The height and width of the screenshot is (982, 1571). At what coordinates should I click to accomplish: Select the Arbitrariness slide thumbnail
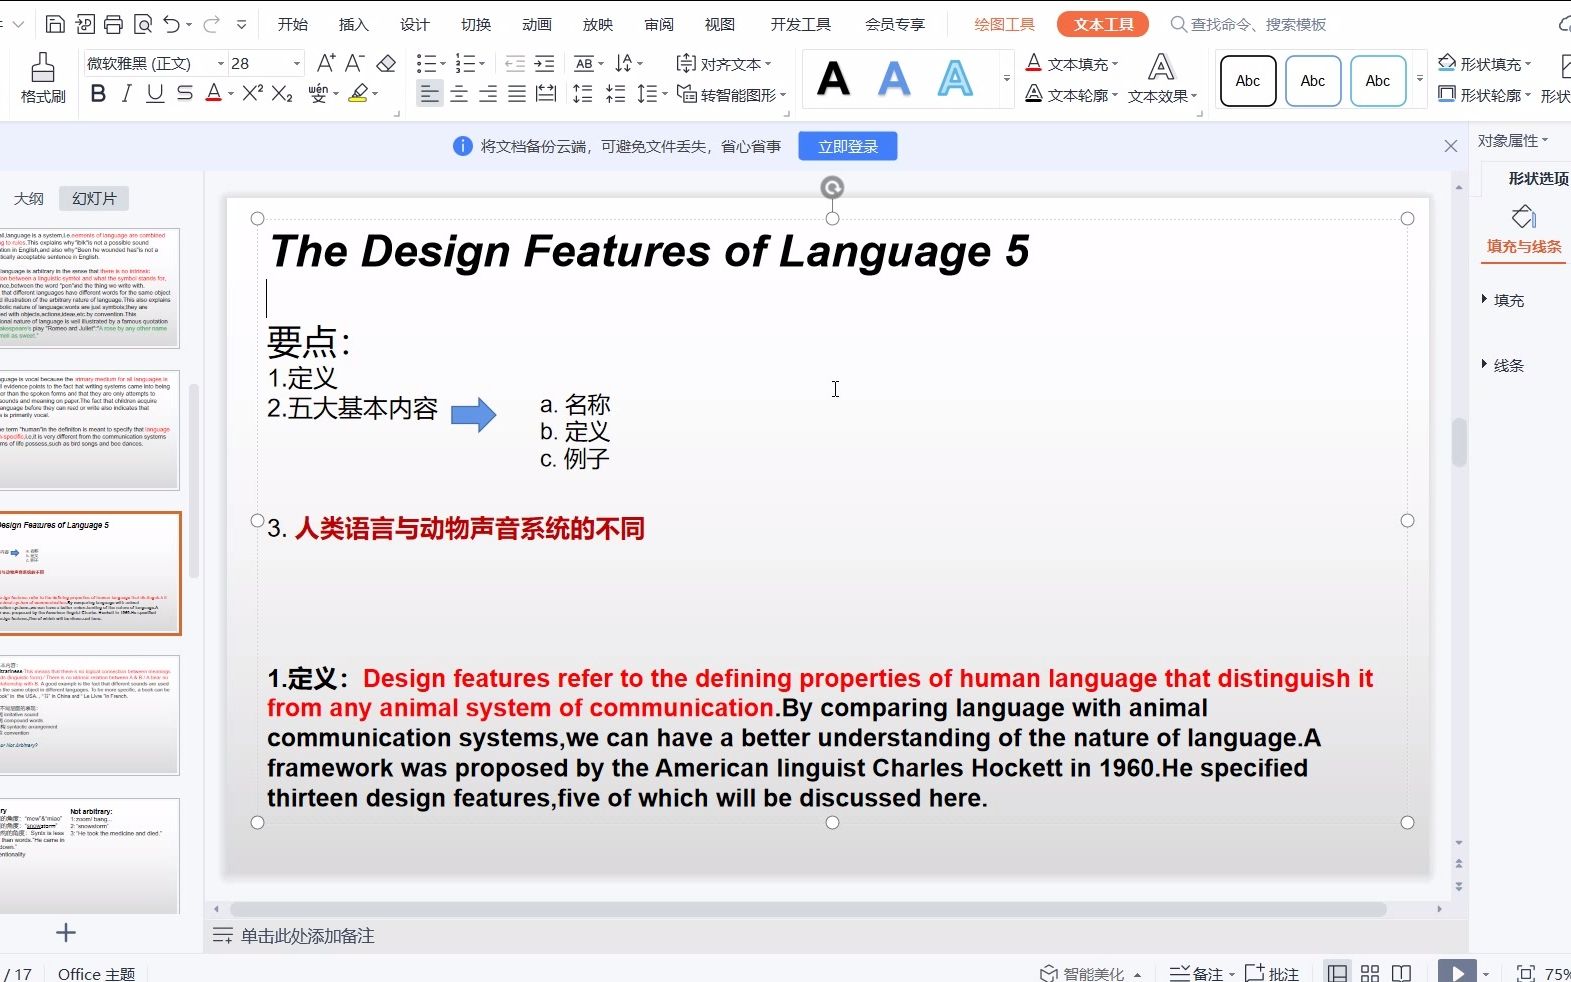click(x=90, y=715)
